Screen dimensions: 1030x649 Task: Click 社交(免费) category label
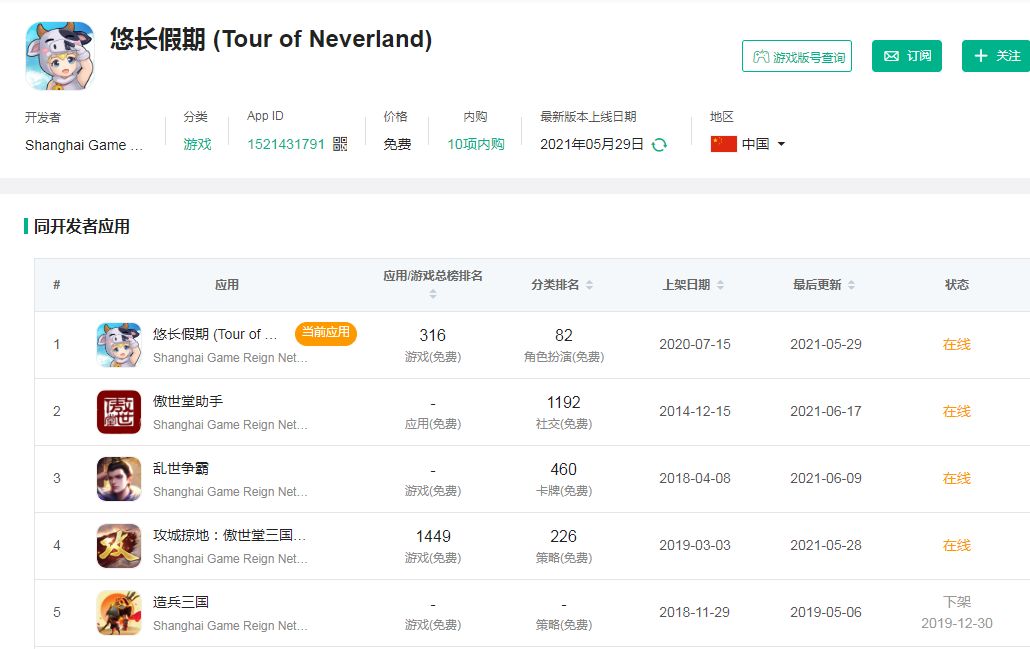[x=564, y=424]
